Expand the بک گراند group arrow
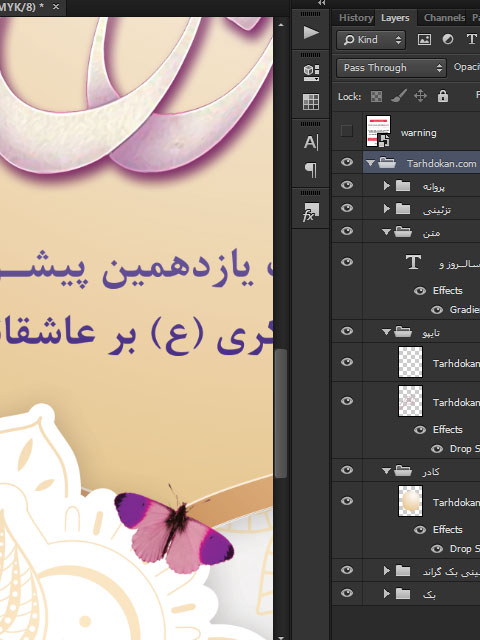This screenshot has height=640, width=480. [x=387, y=571]
